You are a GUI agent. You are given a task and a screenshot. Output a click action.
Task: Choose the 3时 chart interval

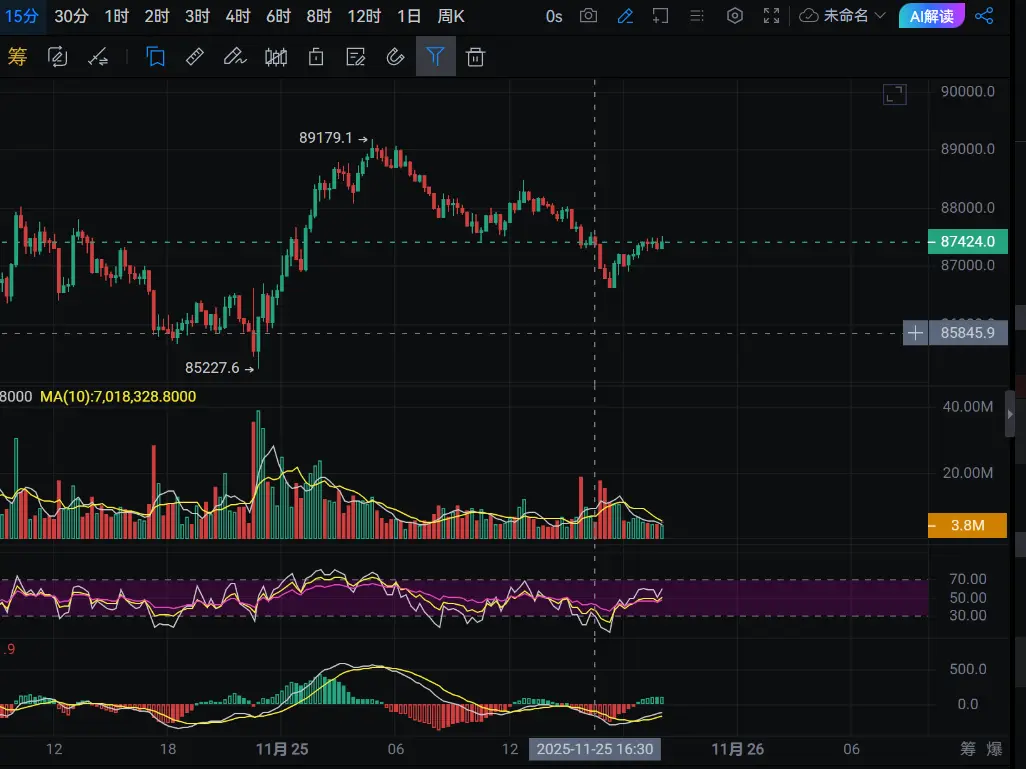click(198, 16)
